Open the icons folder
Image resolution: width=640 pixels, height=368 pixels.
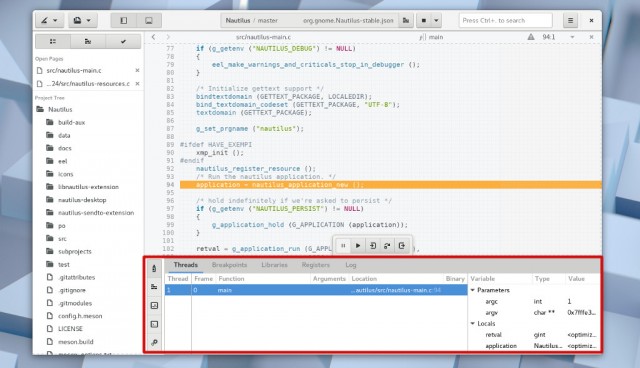pyautogui.click(x=65, y=174)
